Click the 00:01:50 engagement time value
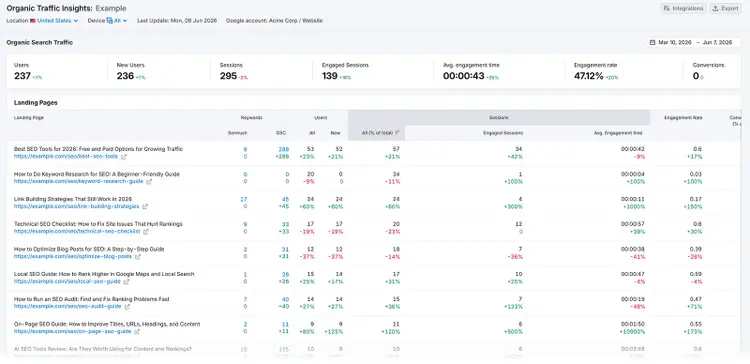The image size is (750, 364). click(633, 324)
